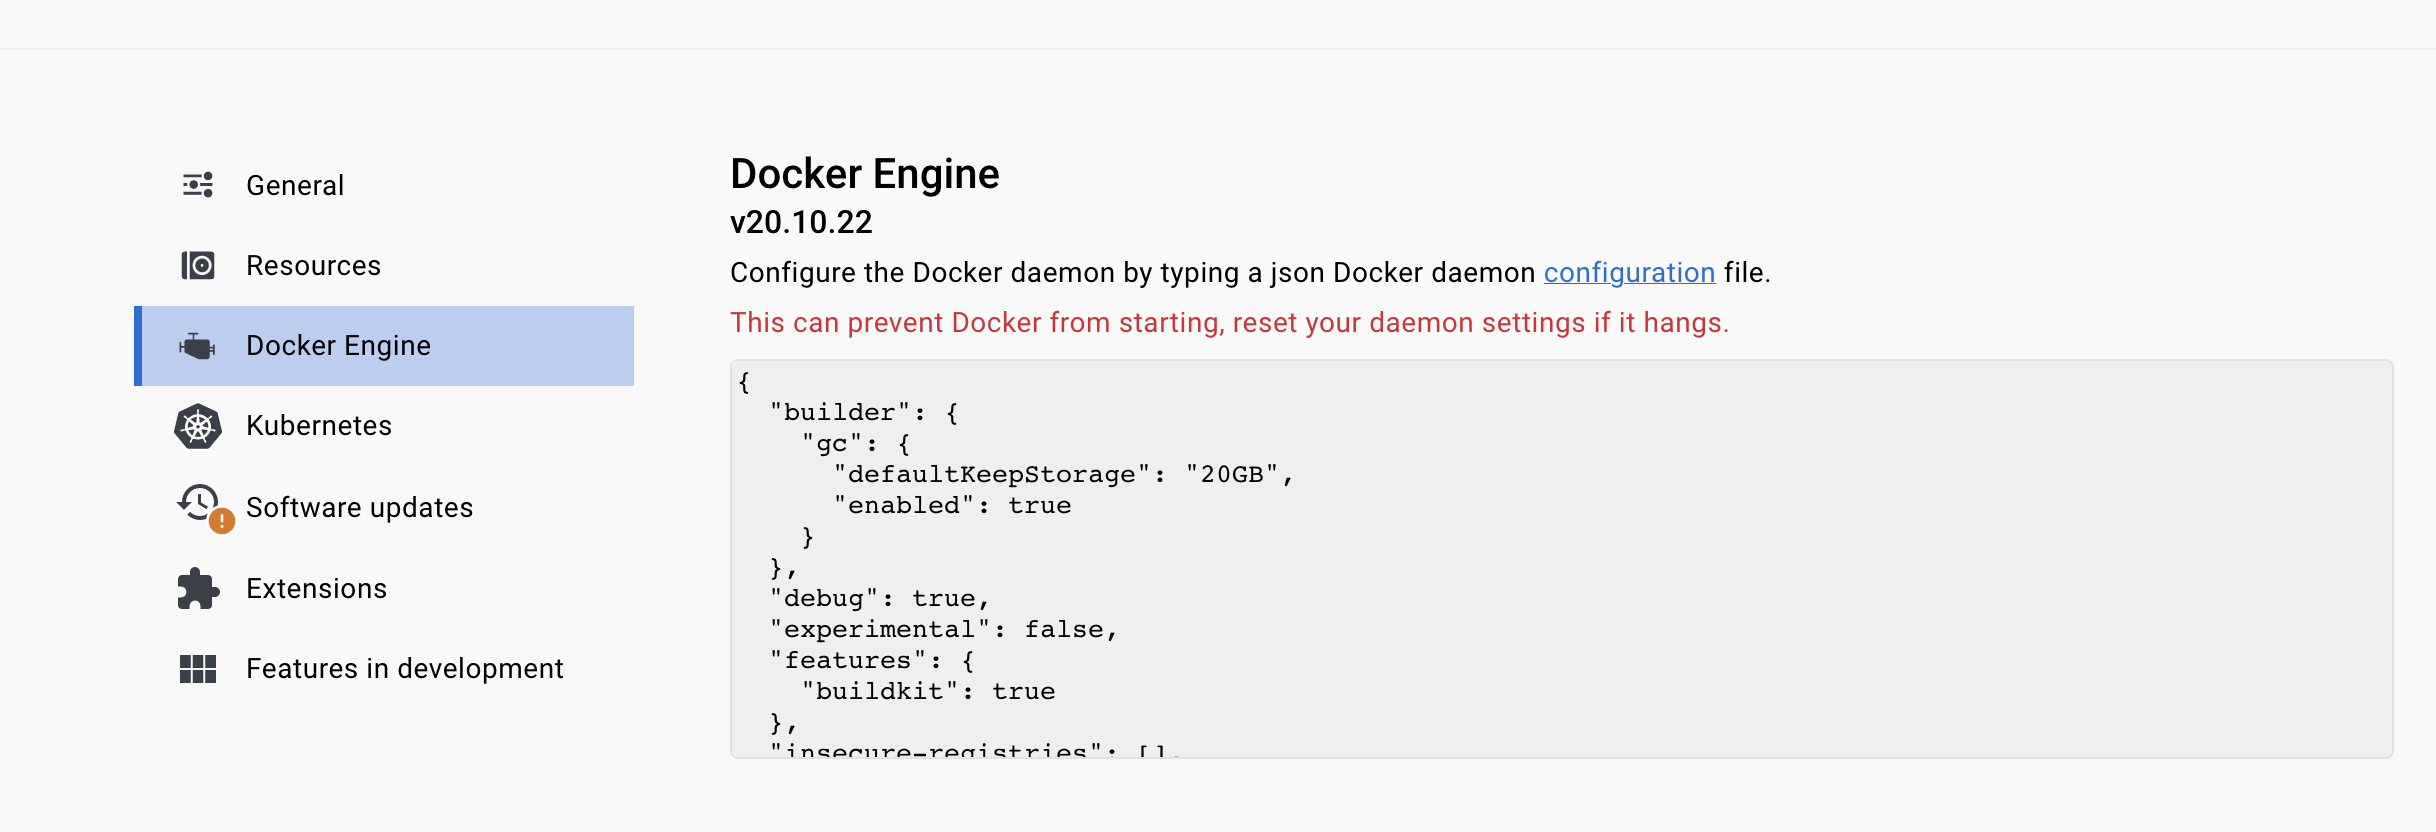Go to Kubernetes settings

pyautogui.click(x=384, y=426)
